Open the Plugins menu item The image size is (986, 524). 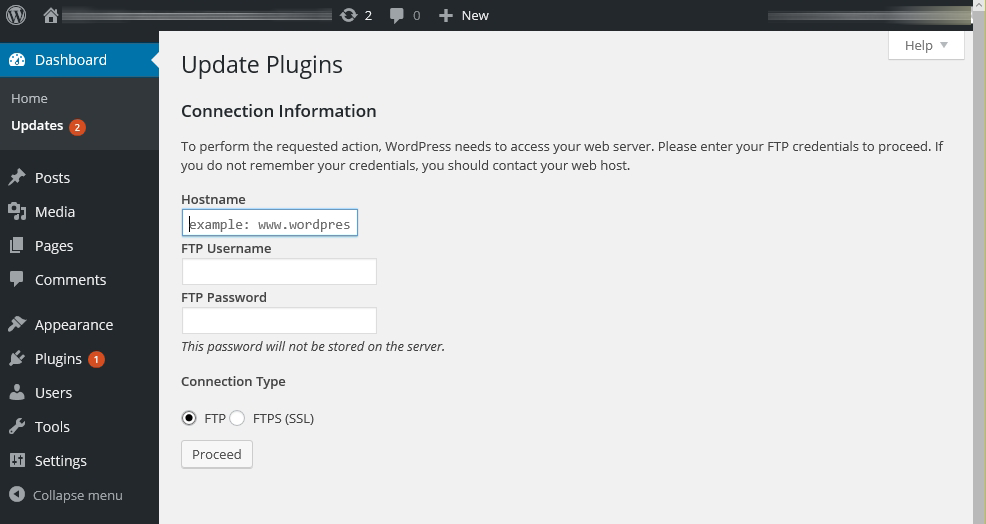pos(58,358)
